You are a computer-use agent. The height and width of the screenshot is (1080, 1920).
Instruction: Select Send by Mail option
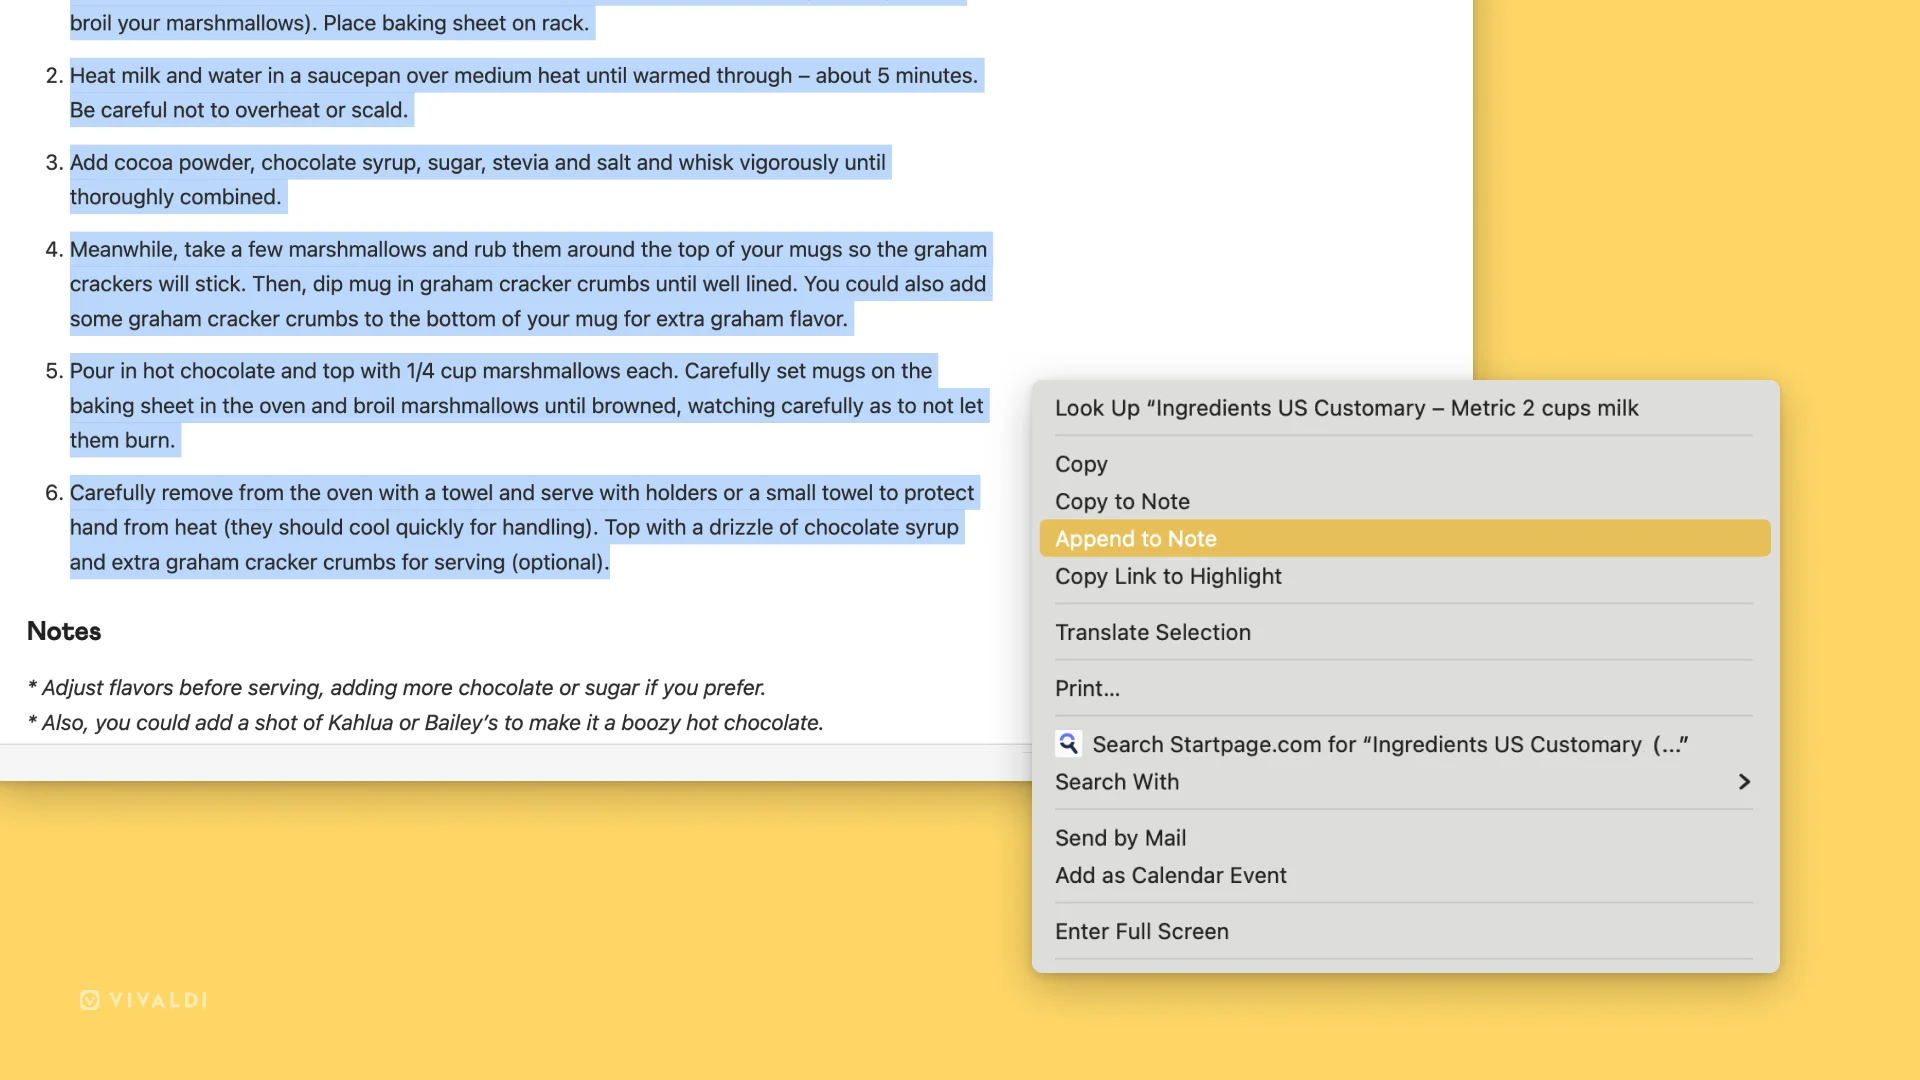[1120, 838]
